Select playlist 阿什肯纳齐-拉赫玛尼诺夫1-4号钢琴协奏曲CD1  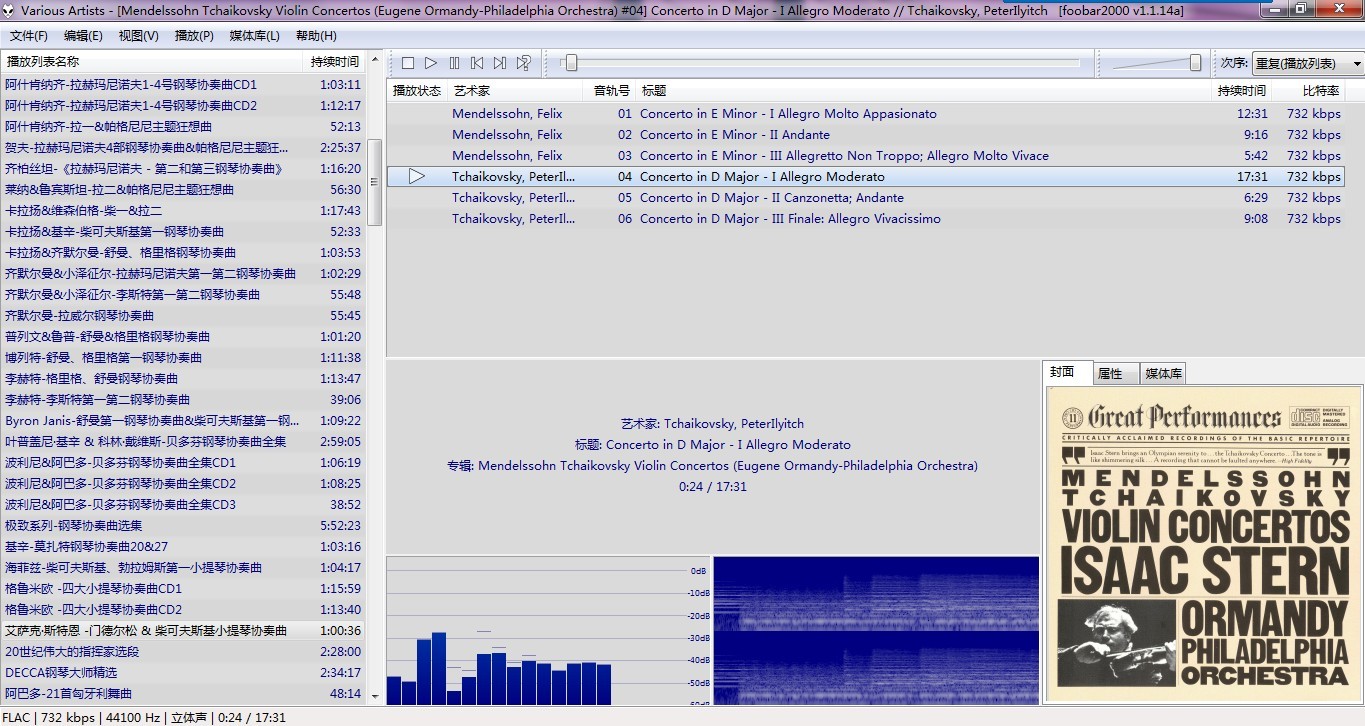tap(183, 85)
